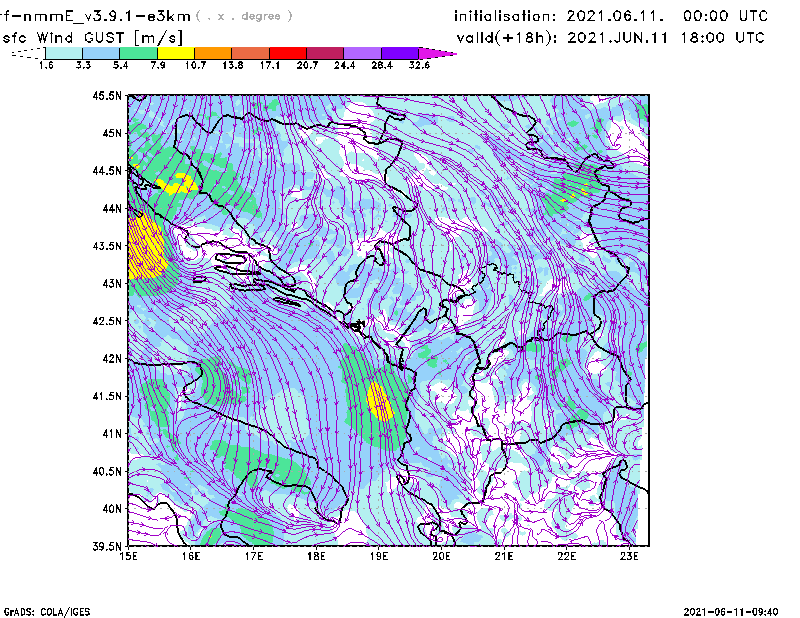Screen dimensions: 800x618
Task: Click the '2021-06-11-09:40' timestamp
Action: (x=731, y=612)
